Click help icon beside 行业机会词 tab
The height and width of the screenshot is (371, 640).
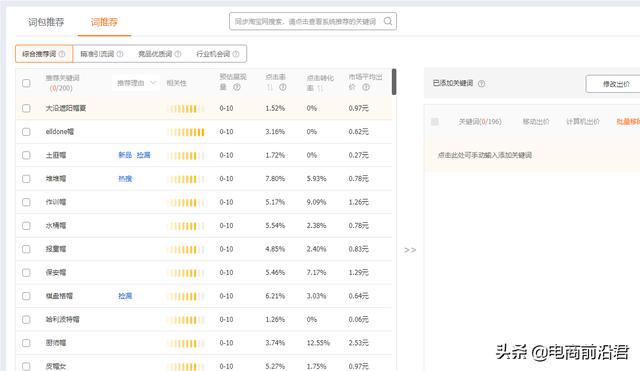click(x=236, y=54)
